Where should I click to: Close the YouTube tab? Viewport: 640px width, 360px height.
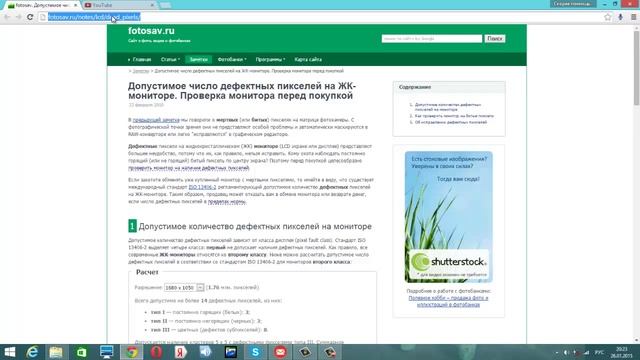pyautogui.click(x=152, y=5)
